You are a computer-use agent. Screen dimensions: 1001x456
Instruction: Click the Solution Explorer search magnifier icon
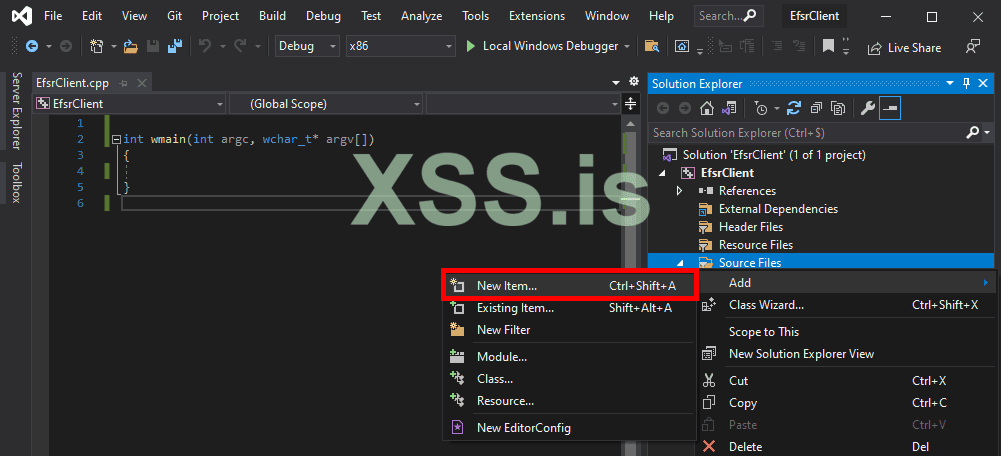(972, 132)
